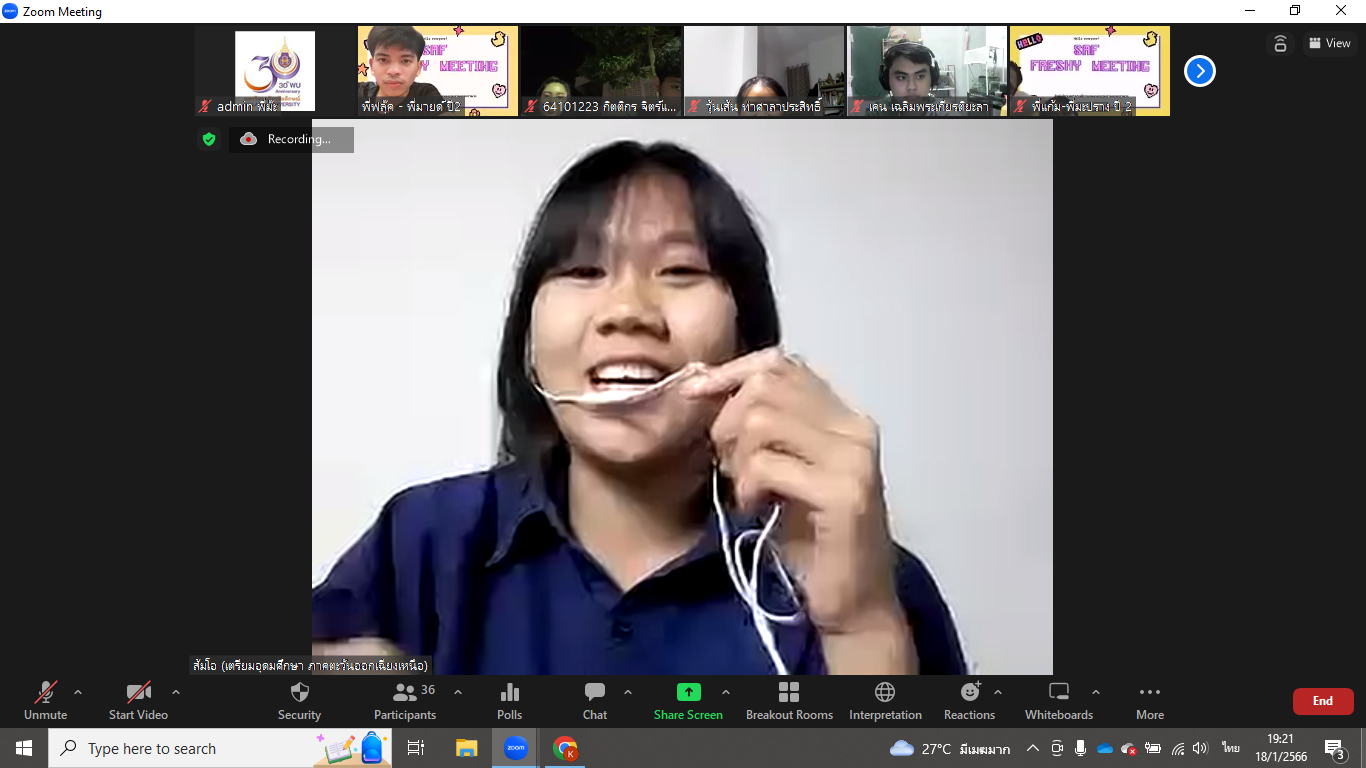The width and height of the screenshot is (1366, 768).
Task: Open the Chat panel icon
Action: pyautogui.click(x=595, y=692)
